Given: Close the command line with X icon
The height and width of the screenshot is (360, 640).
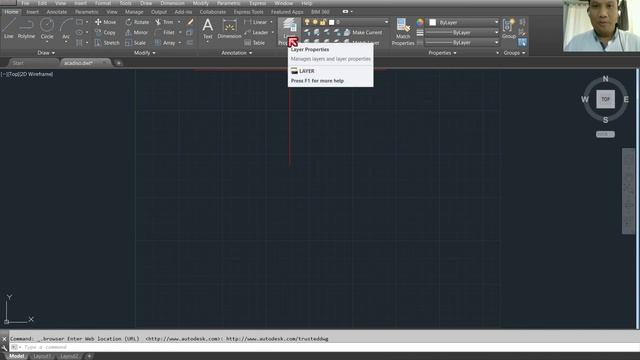Looking at the screenshot, I should 4,339.
